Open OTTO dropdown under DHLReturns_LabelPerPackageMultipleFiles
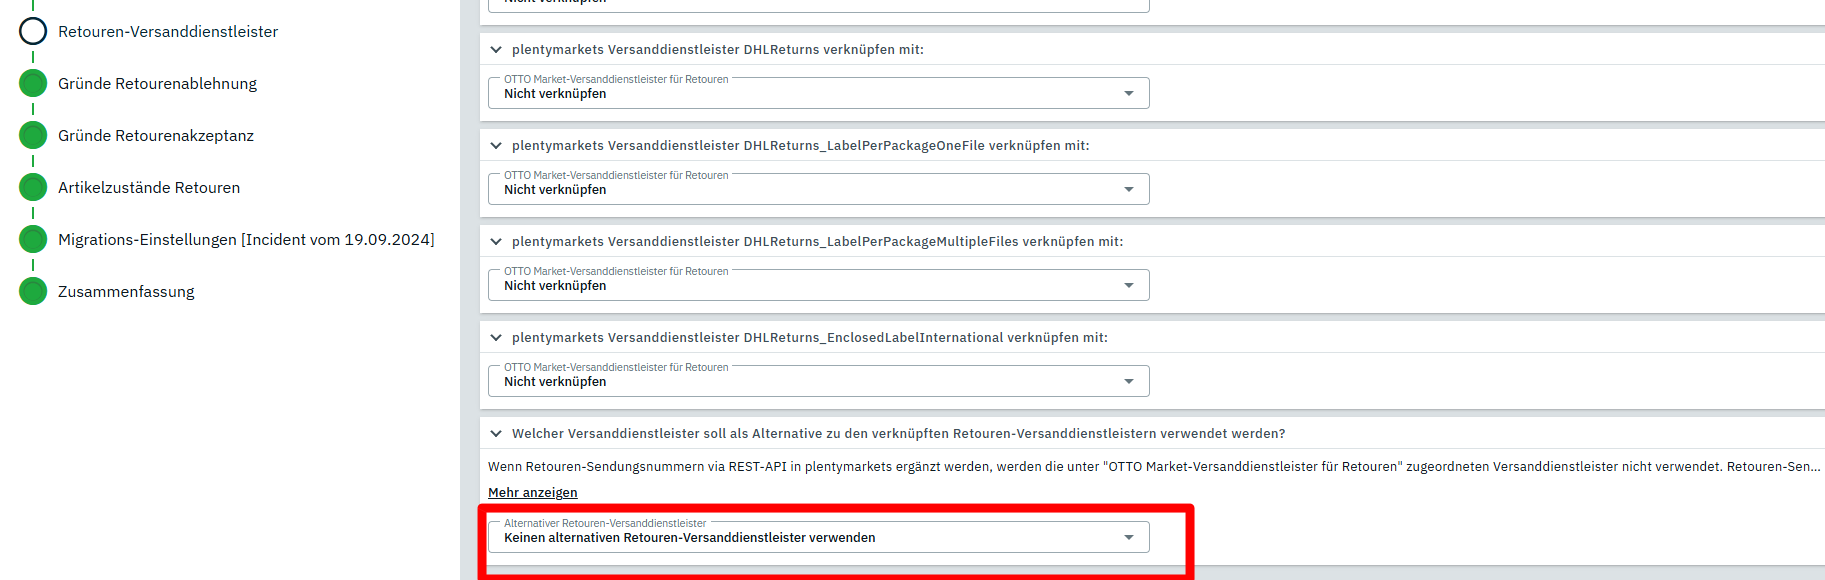The image size is (1825, 580). click(818, 286)
